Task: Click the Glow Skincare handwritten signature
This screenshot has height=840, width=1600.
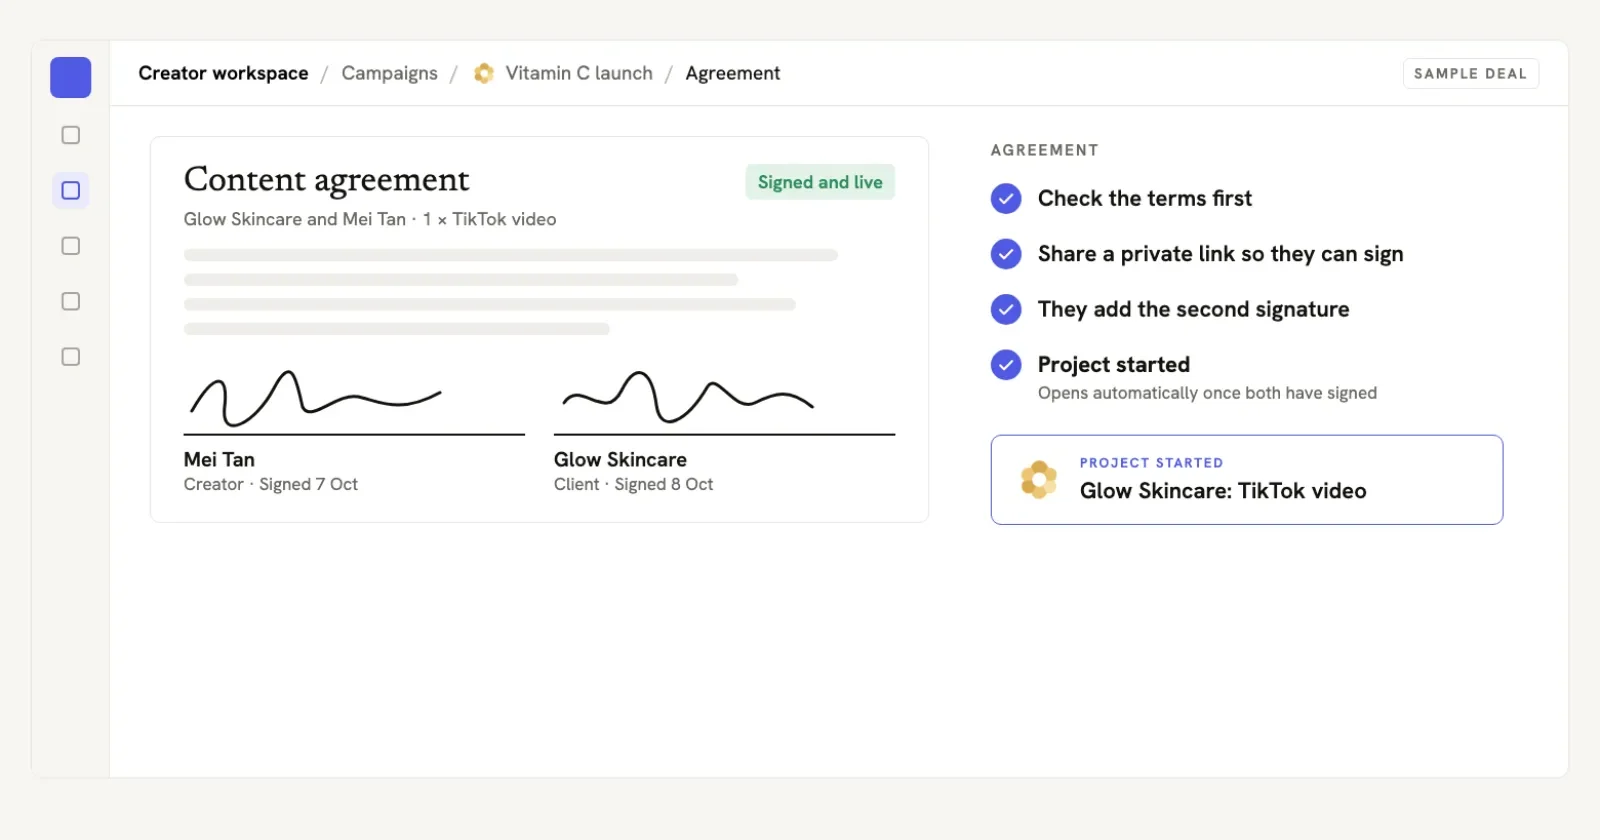Action: click(688, 396)
